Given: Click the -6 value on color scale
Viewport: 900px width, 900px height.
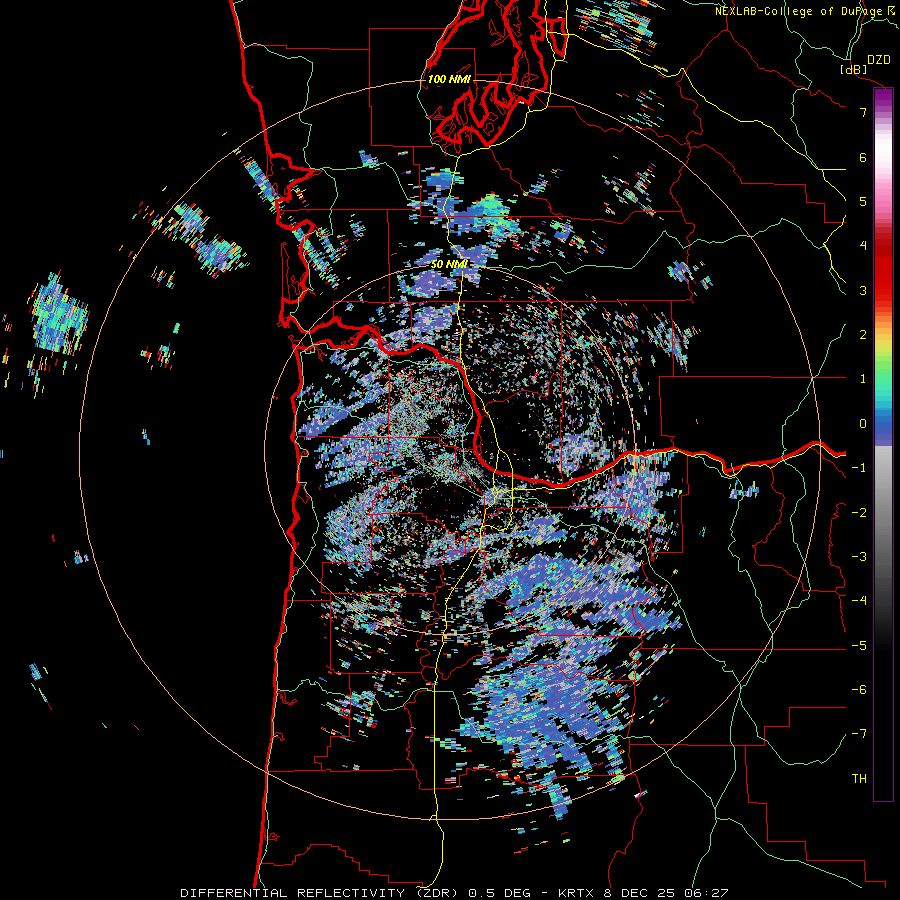Looking at the screenshot, I should (x=859, y=690).
